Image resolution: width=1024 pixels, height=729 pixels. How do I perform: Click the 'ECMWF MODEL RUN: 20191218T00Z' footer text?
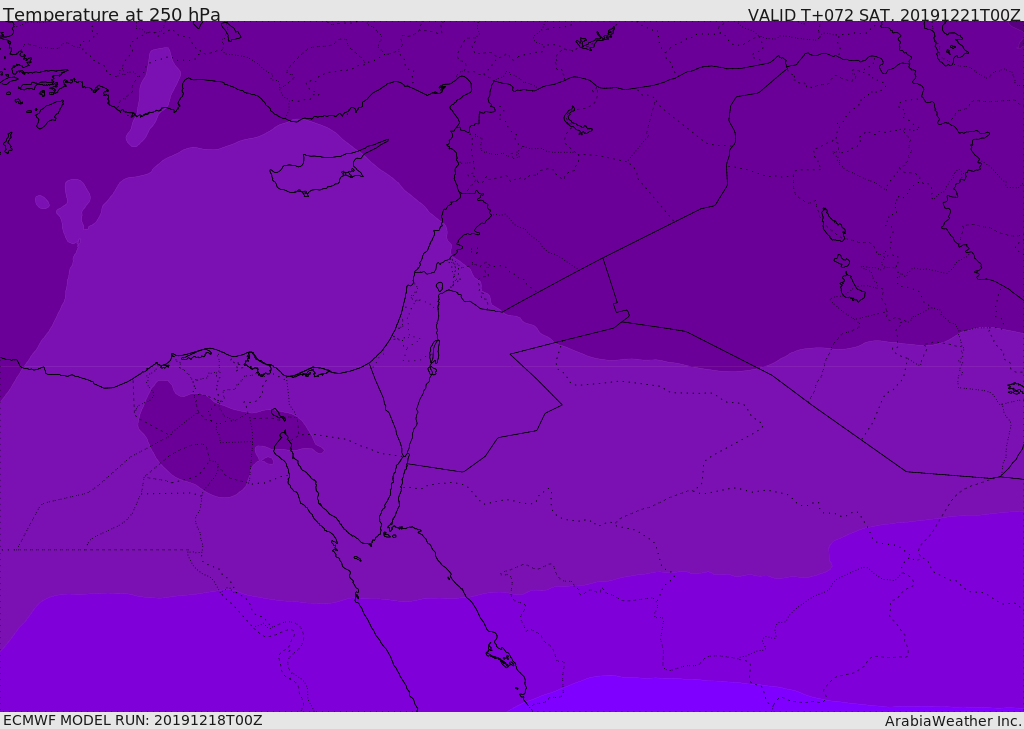(133, 720)
